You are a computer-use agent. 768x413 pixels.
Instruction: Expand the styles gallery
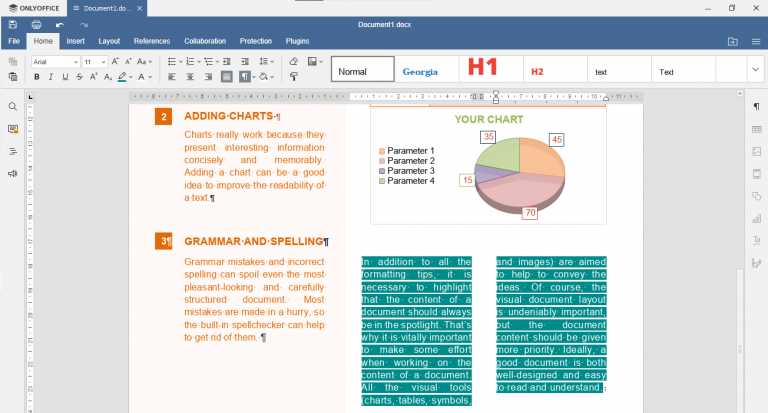[755, 69]
